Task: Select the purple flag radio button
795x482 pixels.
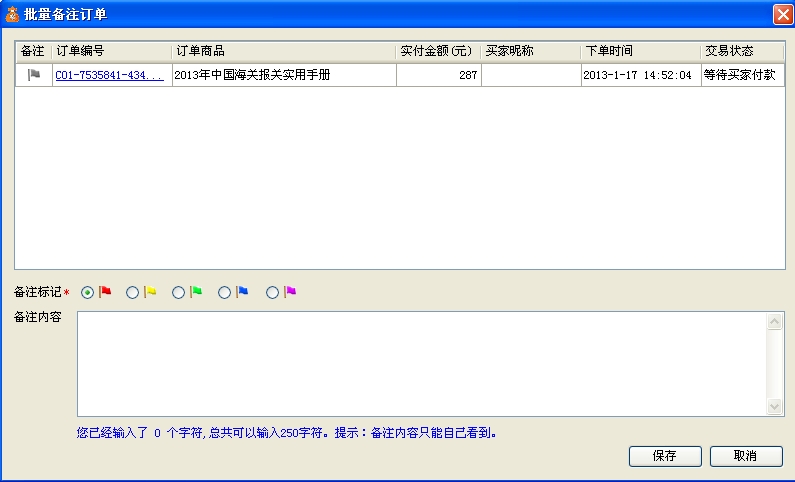Action: coord(272,292)
